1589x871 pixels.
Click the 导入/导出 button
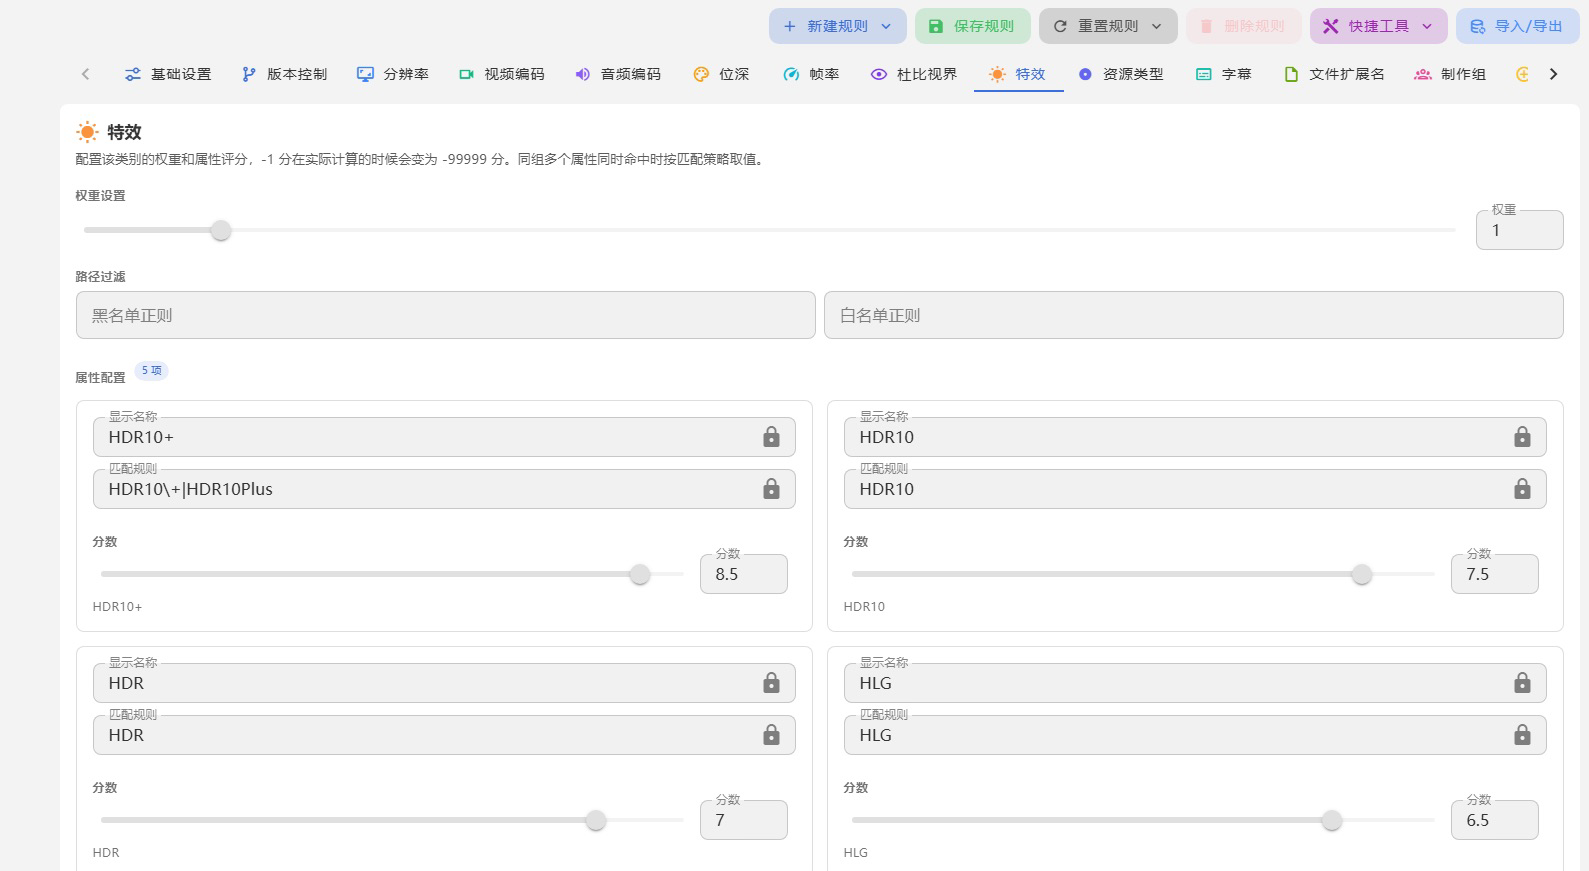coord(1517,26)
